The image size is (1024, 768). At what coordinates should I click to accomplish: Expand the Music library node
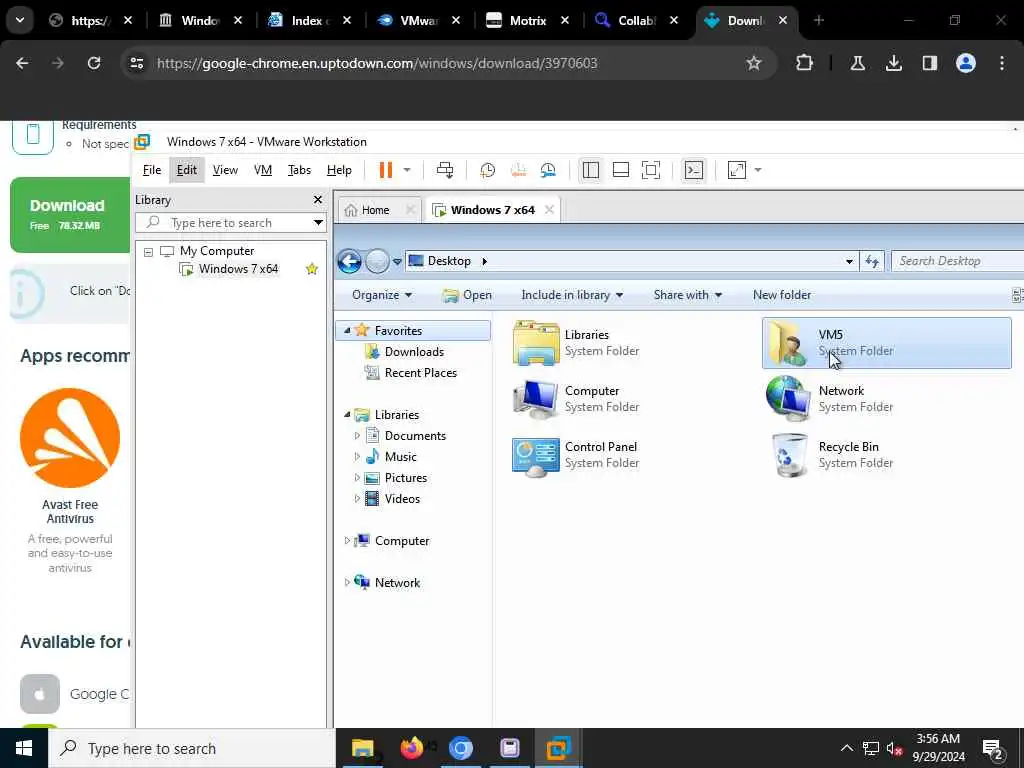click(357, 456)
